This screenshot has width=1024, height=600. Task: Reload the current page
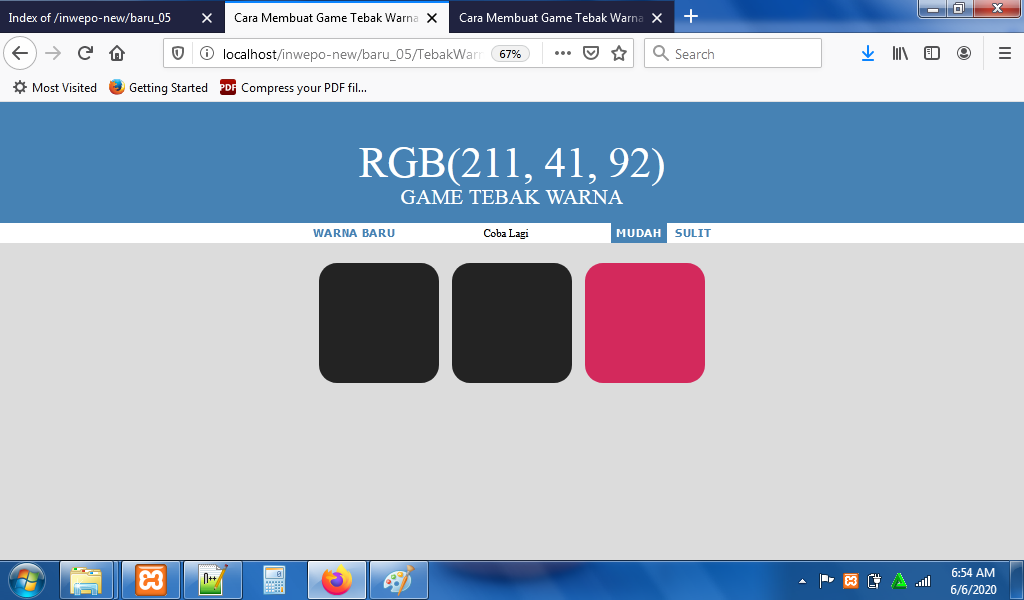[x=85, y=54]
